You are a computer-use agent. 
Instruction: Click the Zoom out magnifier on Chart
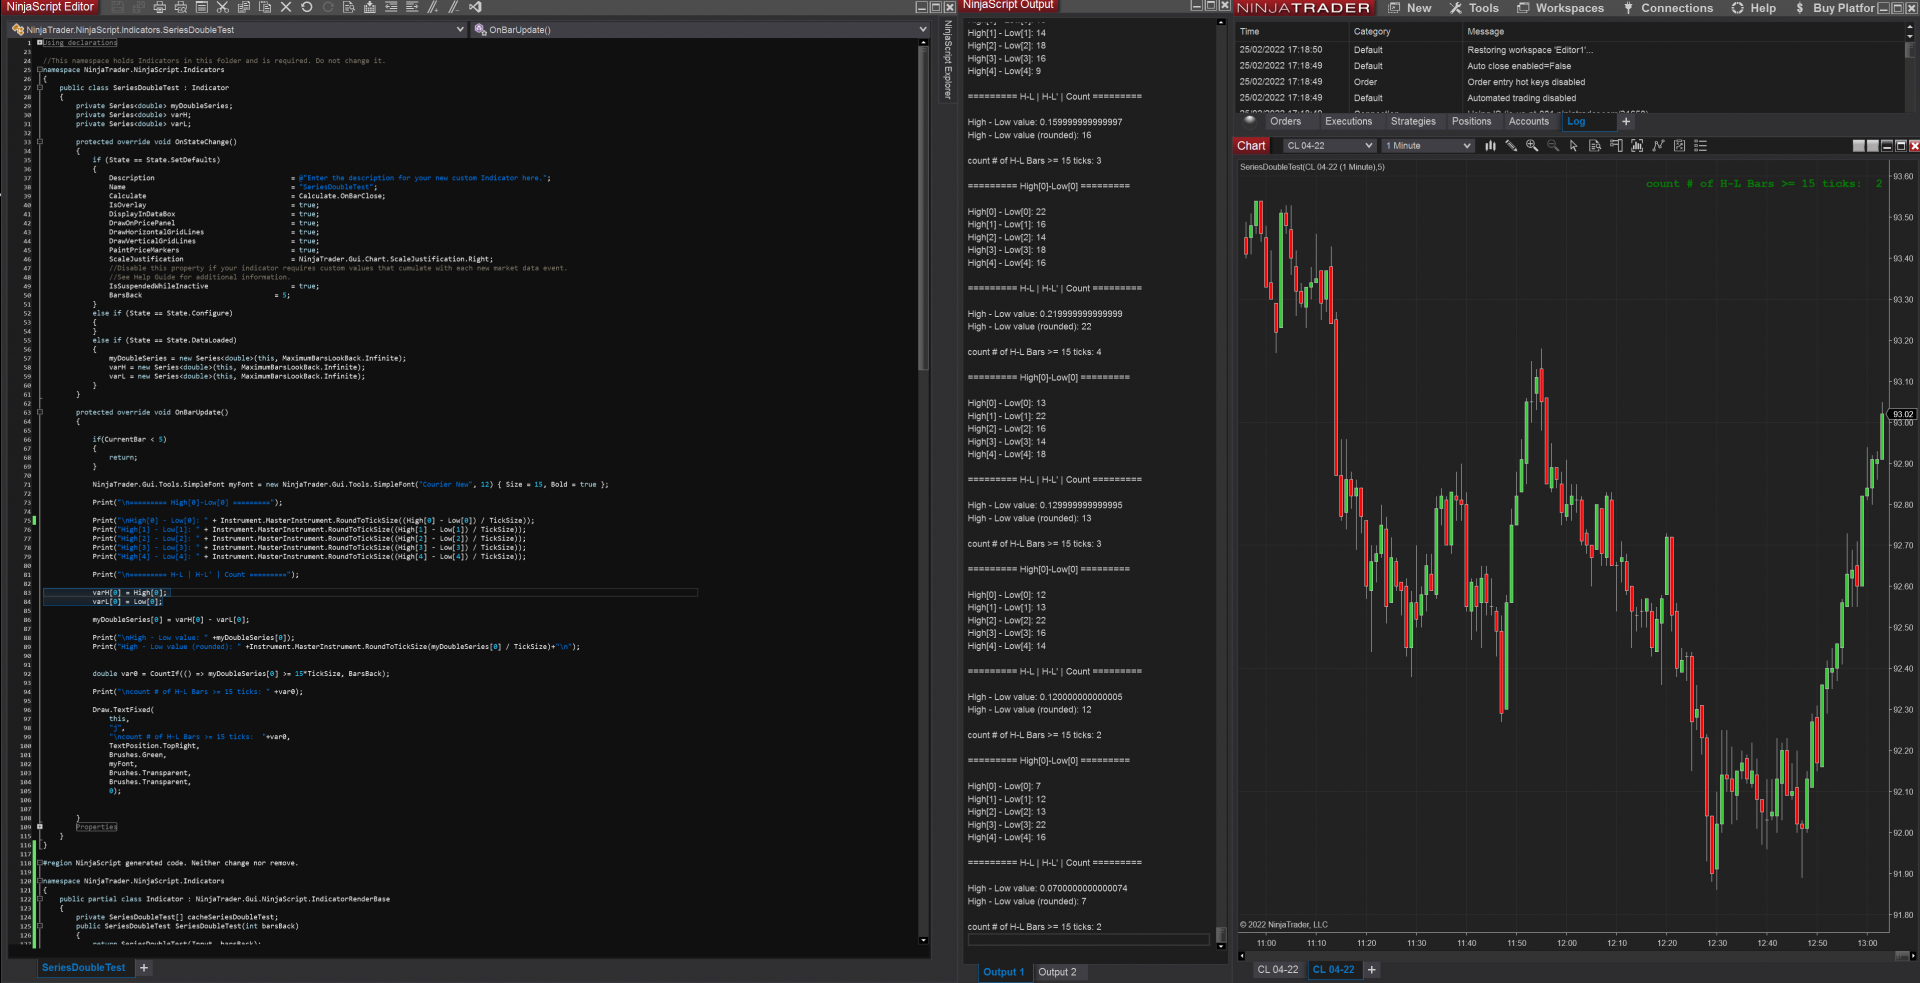1553,146
